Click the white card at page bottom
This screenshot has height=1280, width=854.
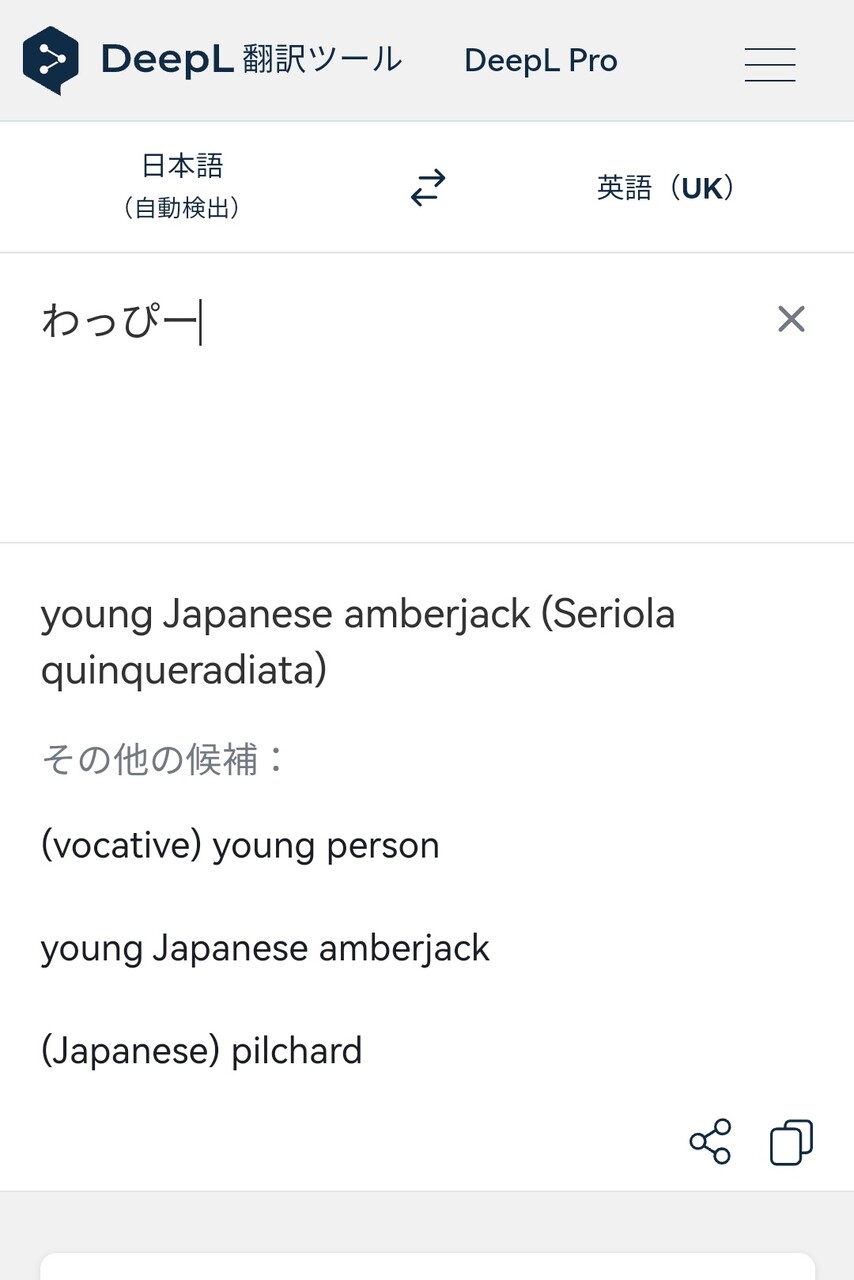coord(427,1266)
